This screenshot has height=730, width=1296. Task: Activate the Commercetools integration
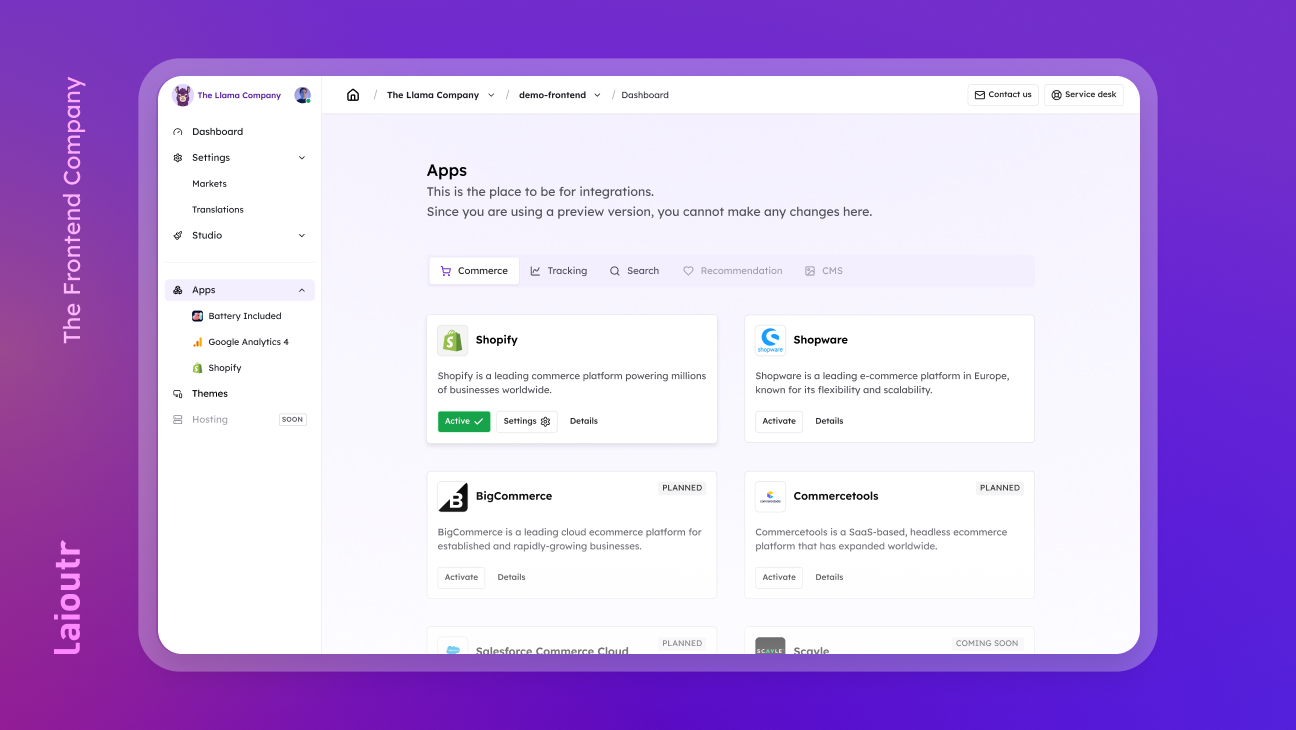(779, 577)
